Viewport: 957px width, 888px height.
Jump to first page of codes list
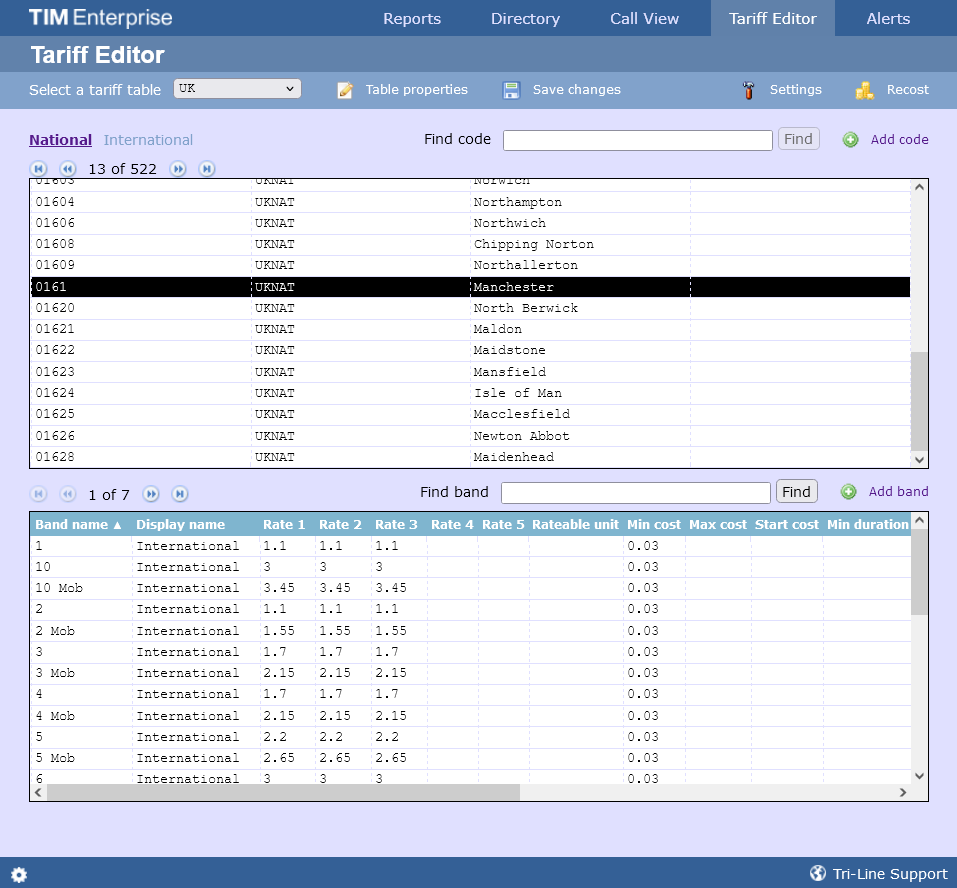pos(38,169)
